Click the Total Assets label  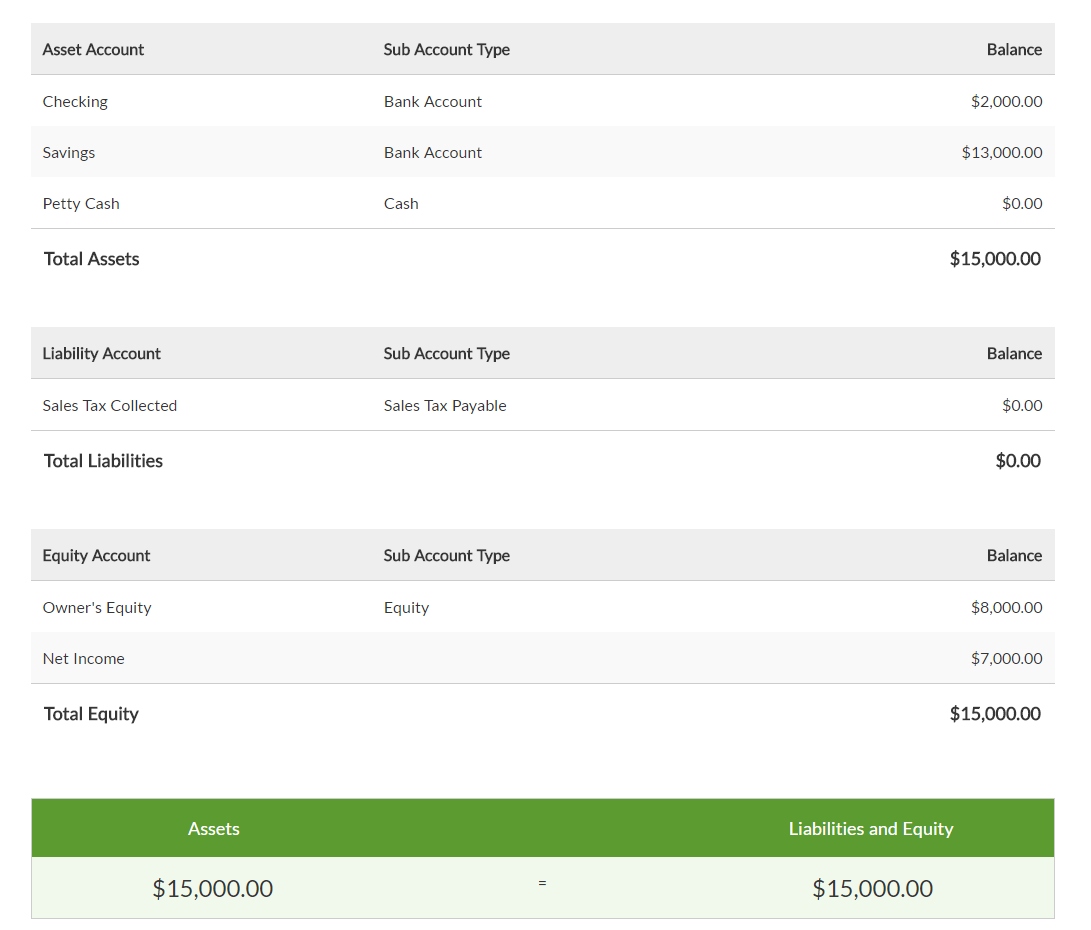pyautogui.click(x=92, y=259)
